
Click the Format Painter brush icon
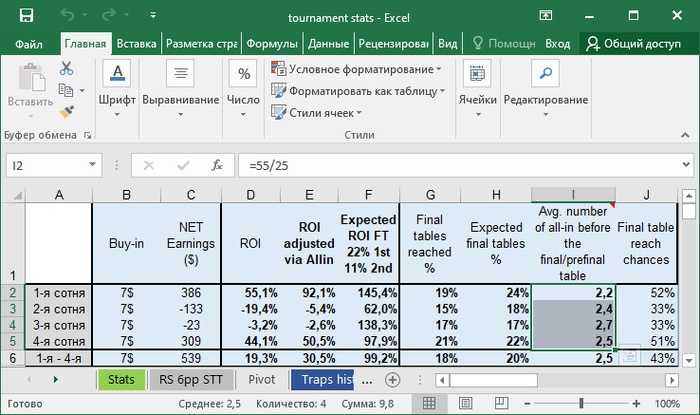pos(67,112)
